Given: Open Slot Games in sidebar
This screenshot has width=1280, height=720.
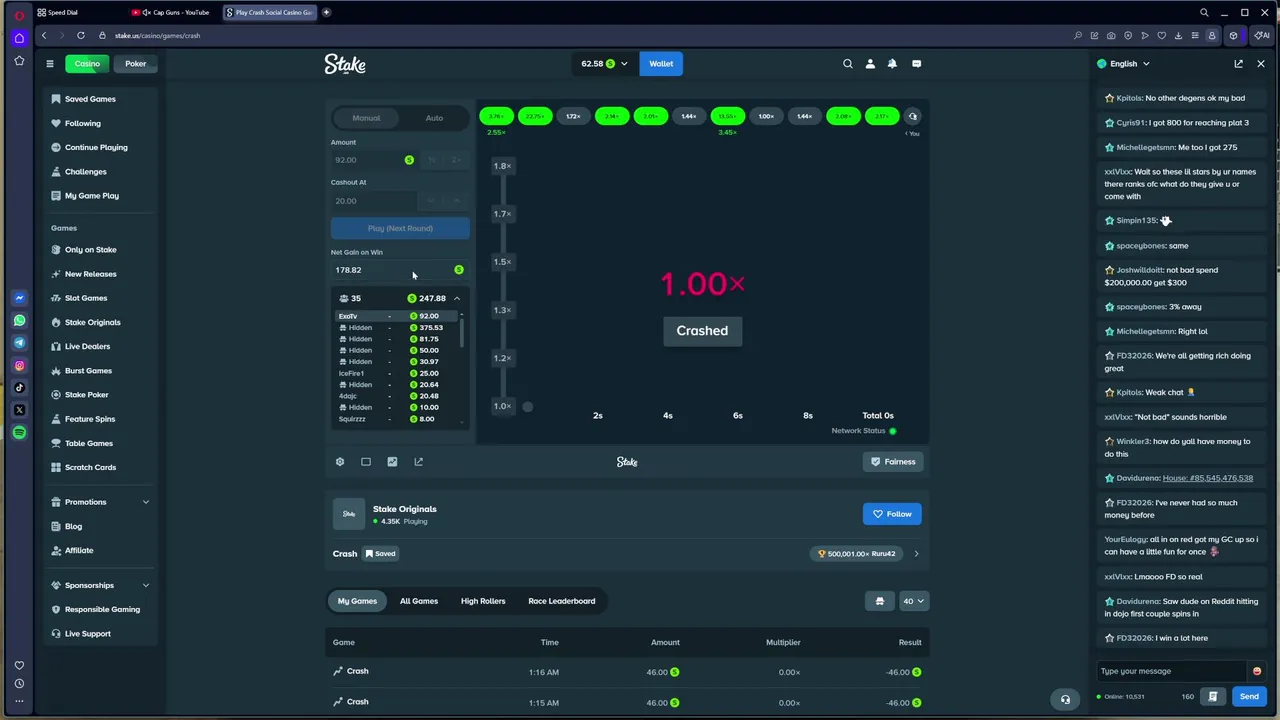Looking at the screenshot, I should pyautogui.click(x=86, y=298).
